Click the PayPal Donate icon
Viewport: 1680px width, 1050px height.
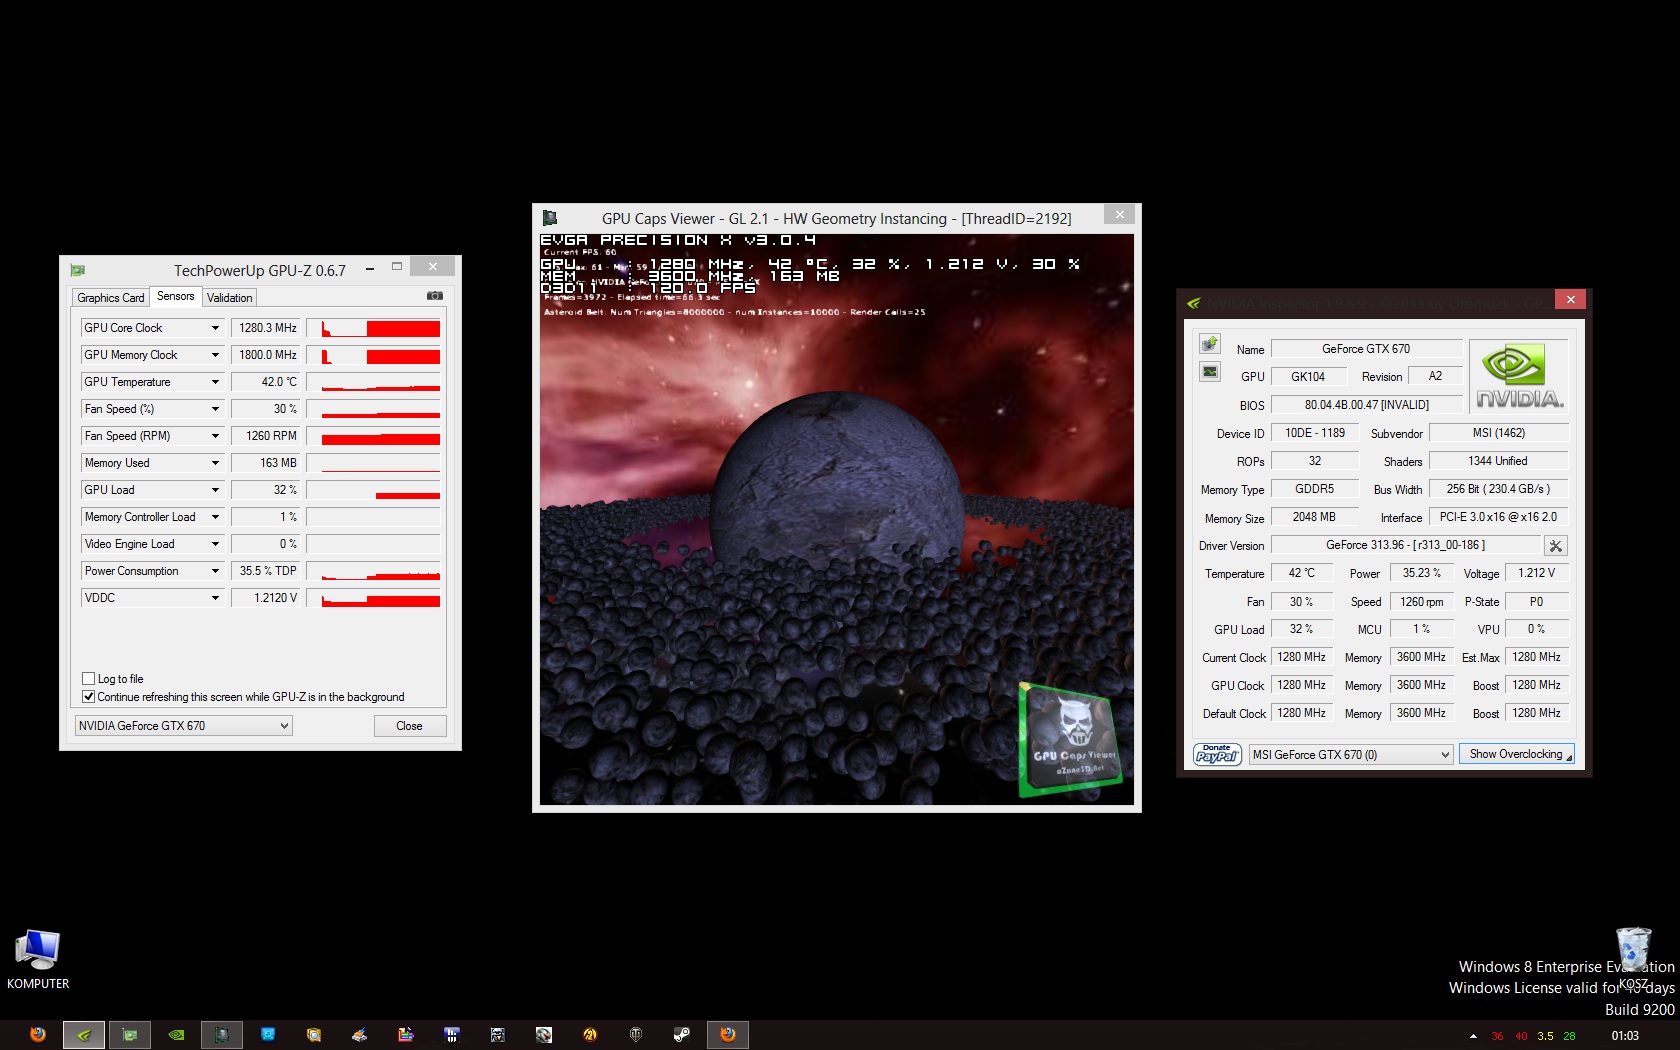1217,755
